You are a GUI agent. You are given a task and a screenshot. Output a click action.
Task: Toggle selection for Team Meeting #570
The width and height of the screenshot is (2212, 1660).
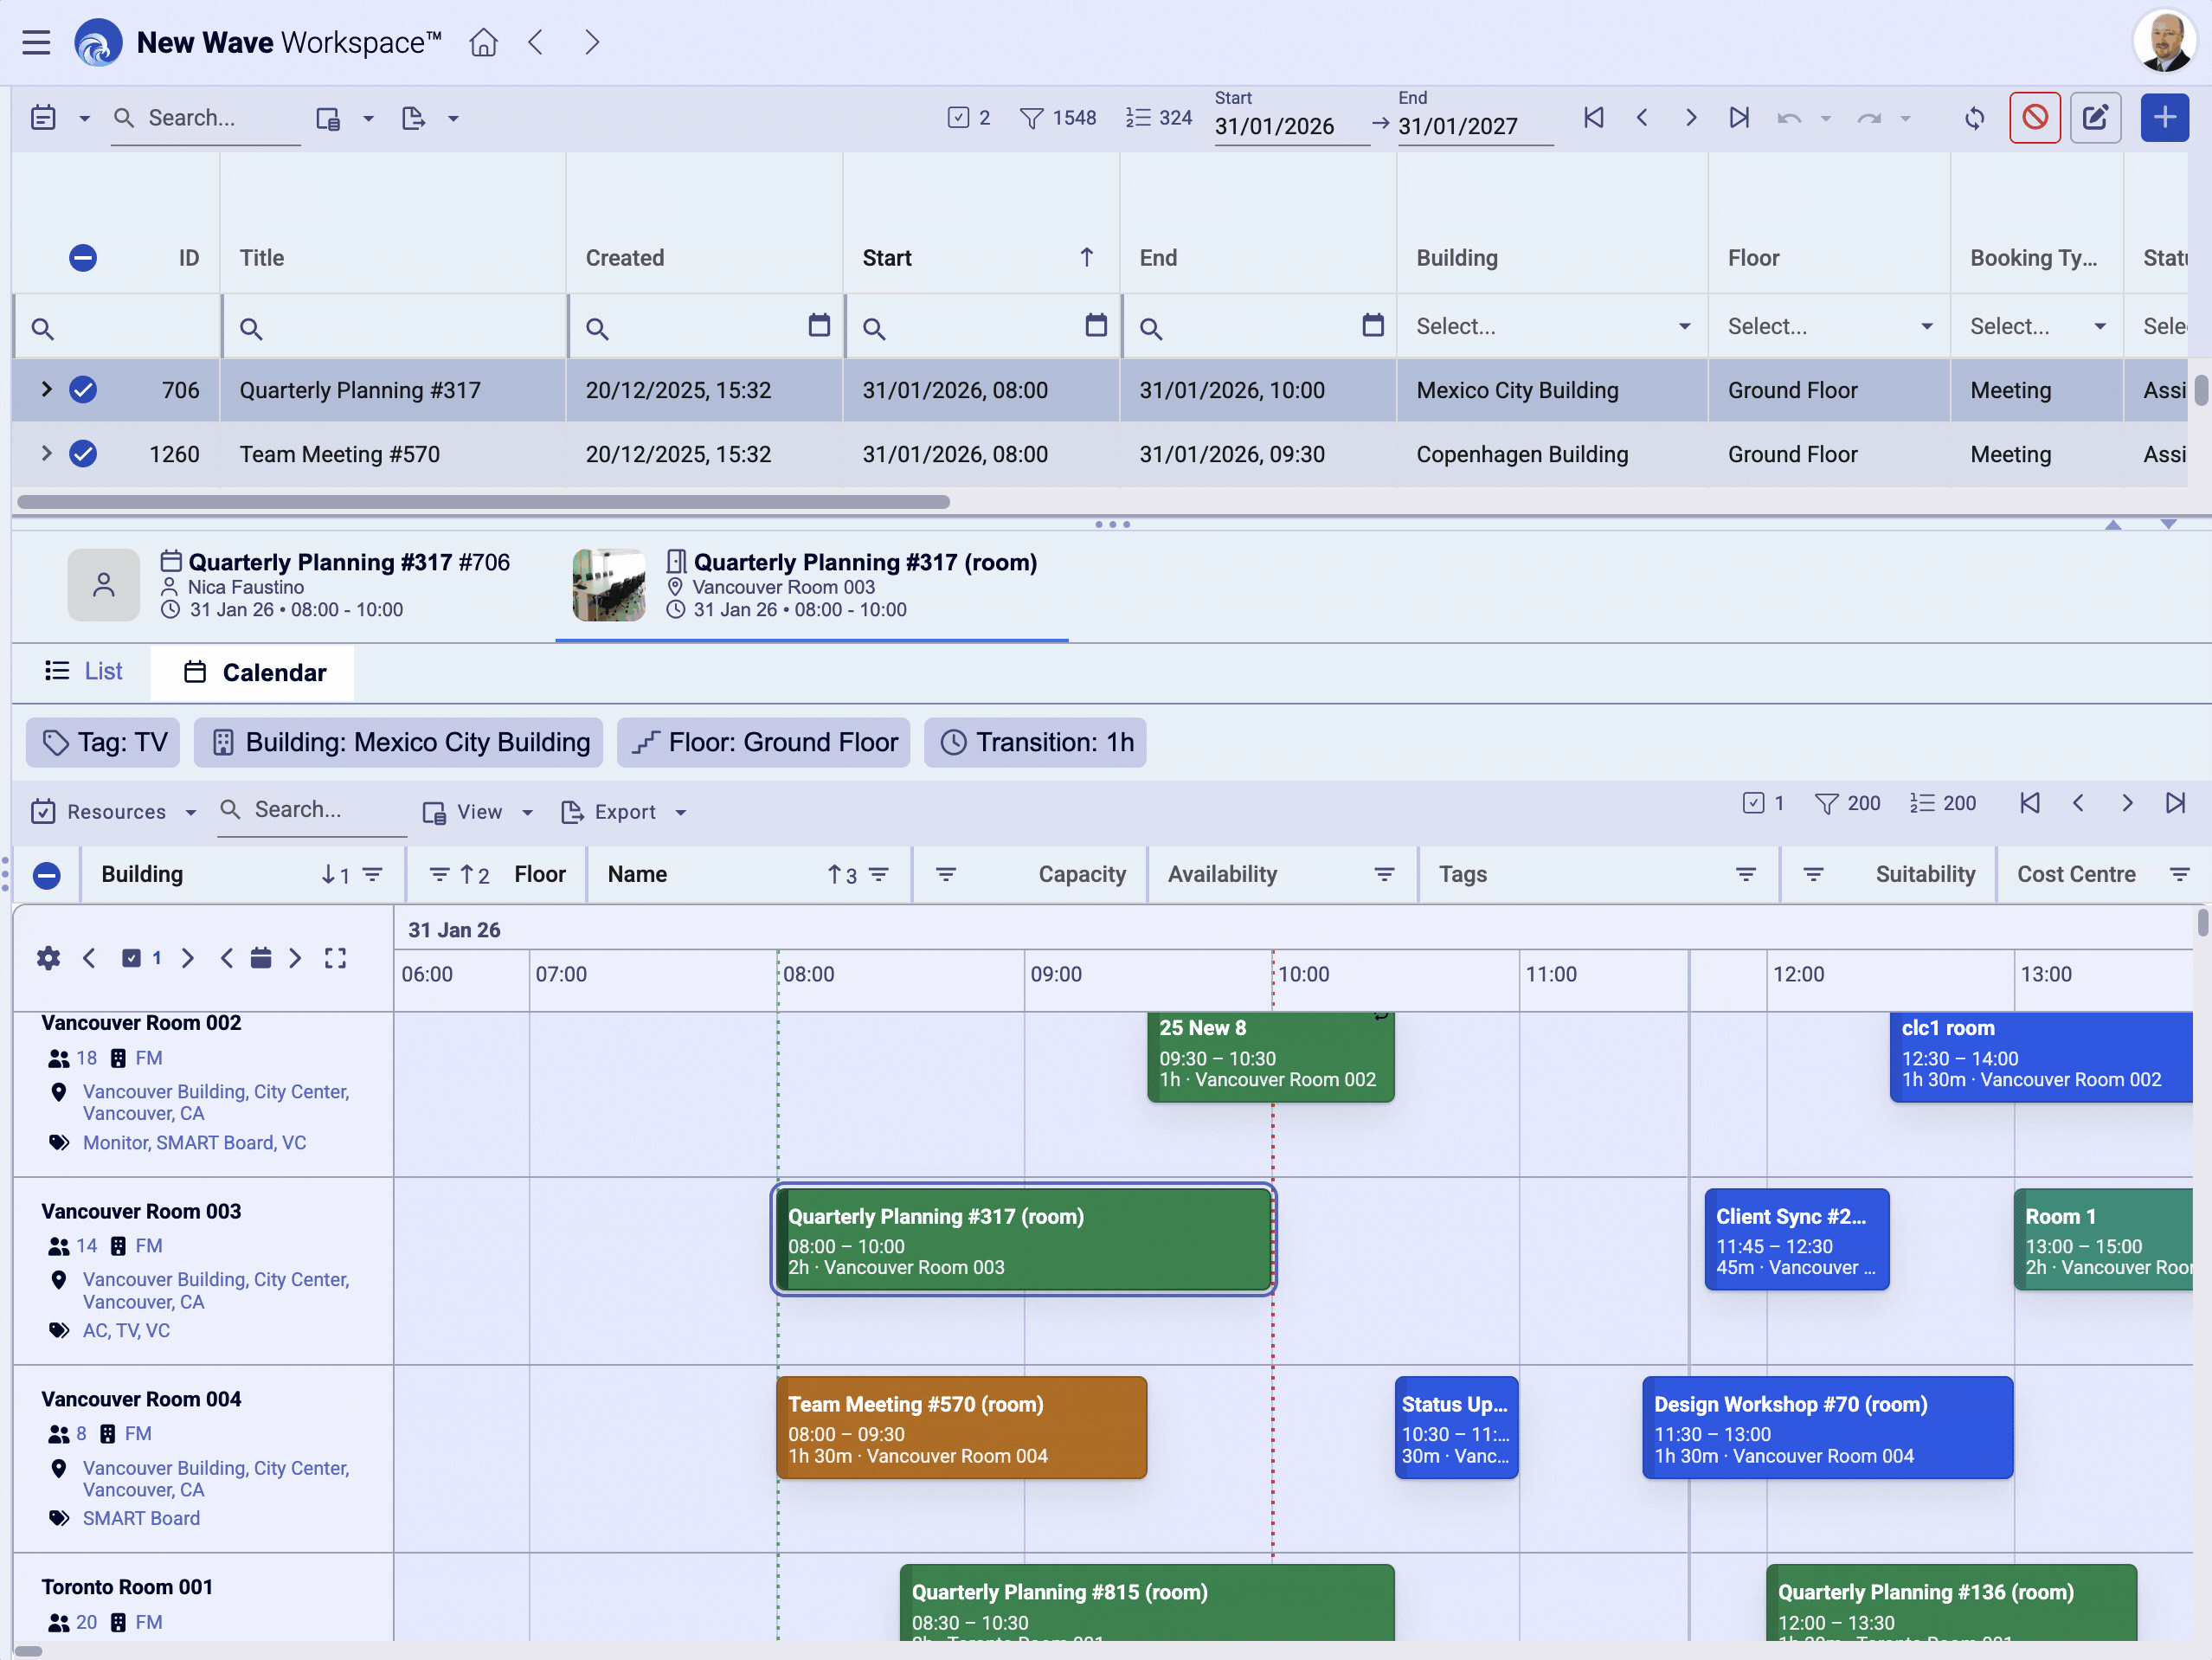point(83,453)
